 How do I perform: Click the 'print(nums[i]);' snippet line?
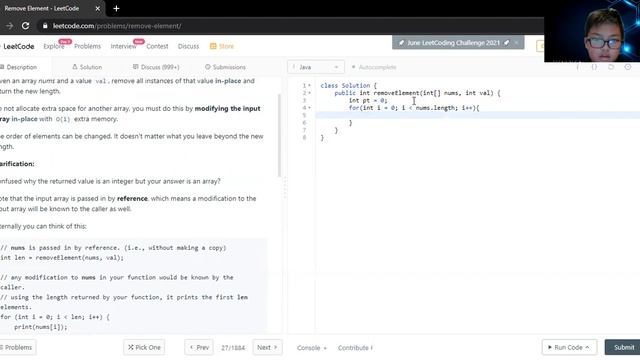tap(40, 327)
